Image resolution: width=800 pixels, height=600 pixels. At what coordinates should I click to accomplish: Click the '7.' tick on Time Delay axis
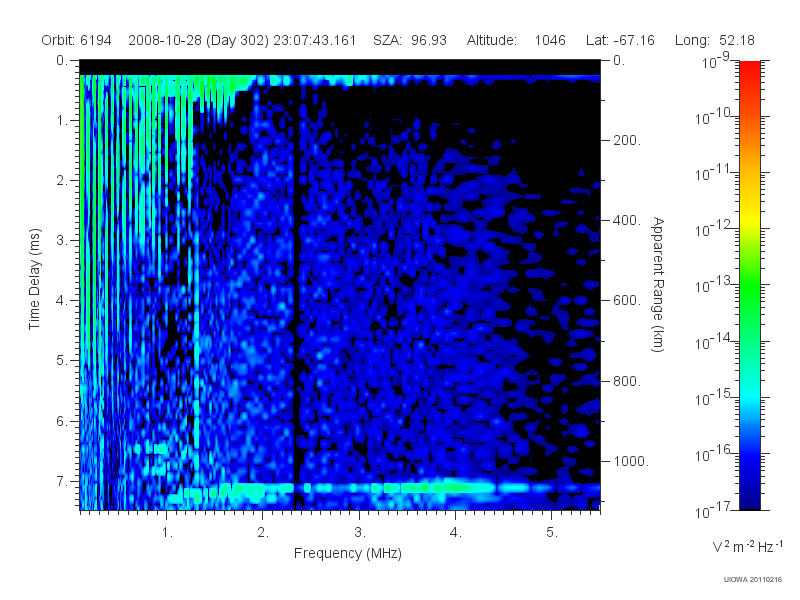point(62,481)
